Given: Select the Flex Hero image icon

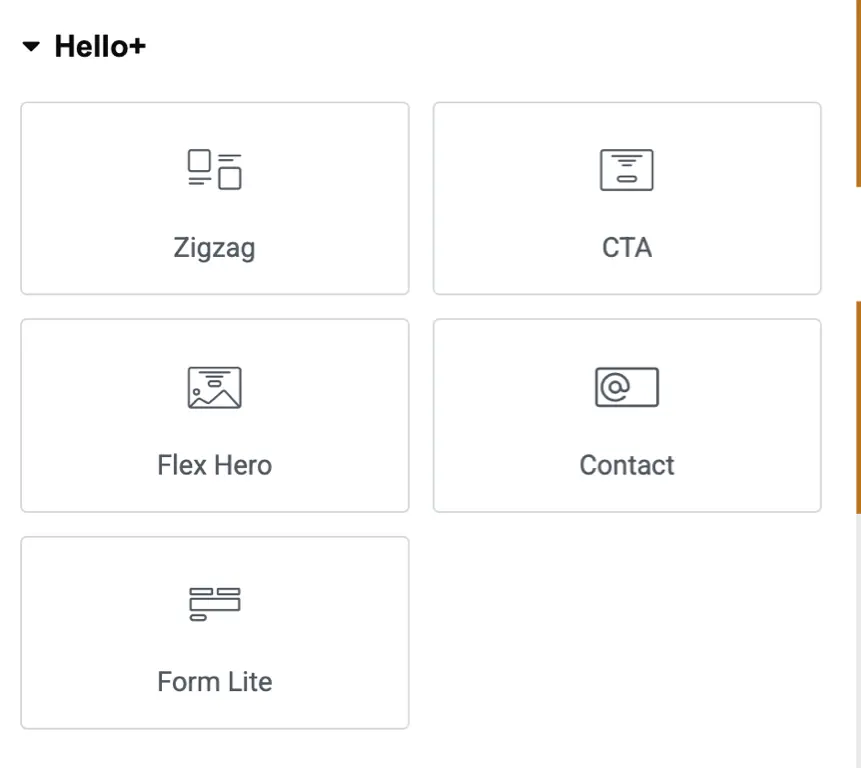Looking at the screenshot, I should click(215, 387).
